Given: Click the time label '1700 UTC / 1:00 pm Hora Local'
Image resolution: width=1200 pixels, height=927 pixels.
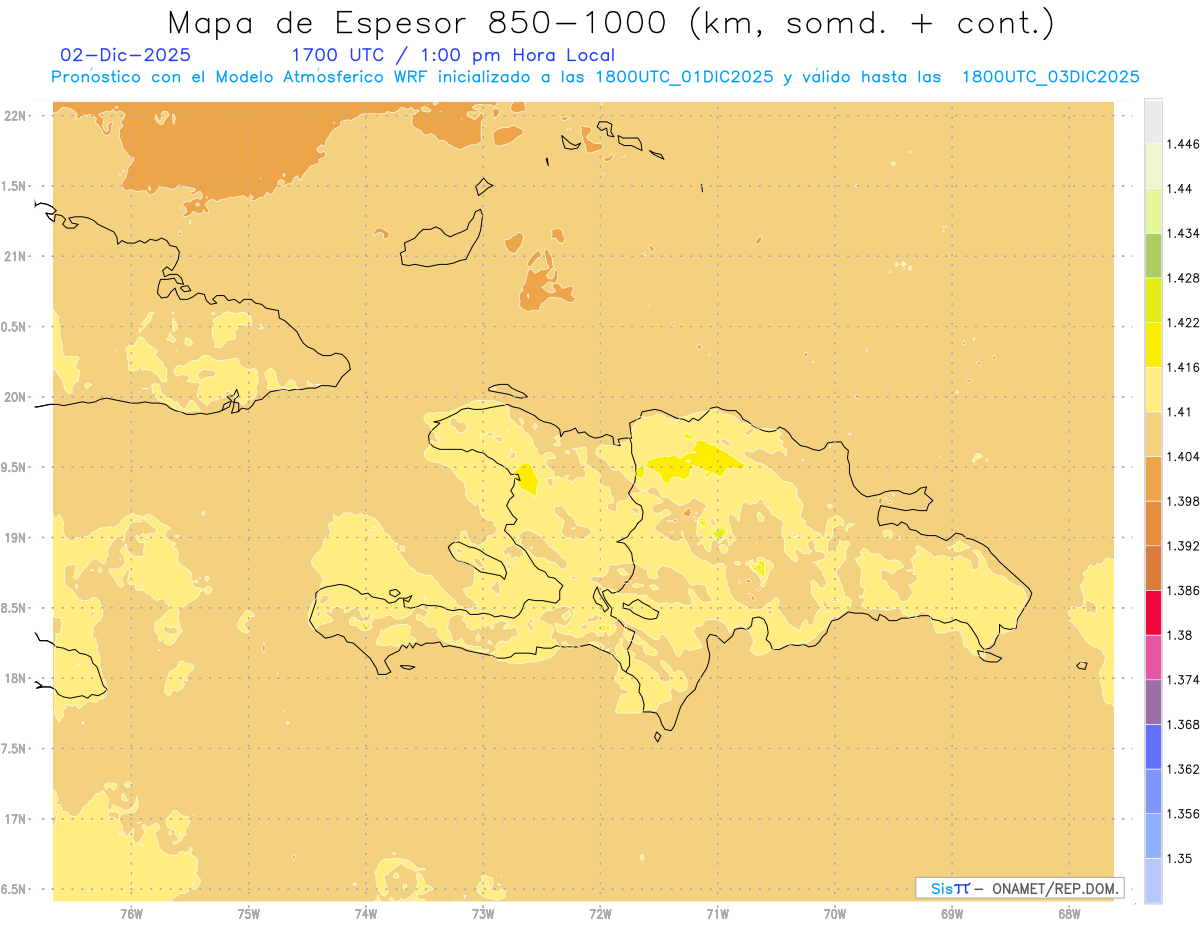Looking at the screenshot, I should pyautogui.click(x=453, y=55).
